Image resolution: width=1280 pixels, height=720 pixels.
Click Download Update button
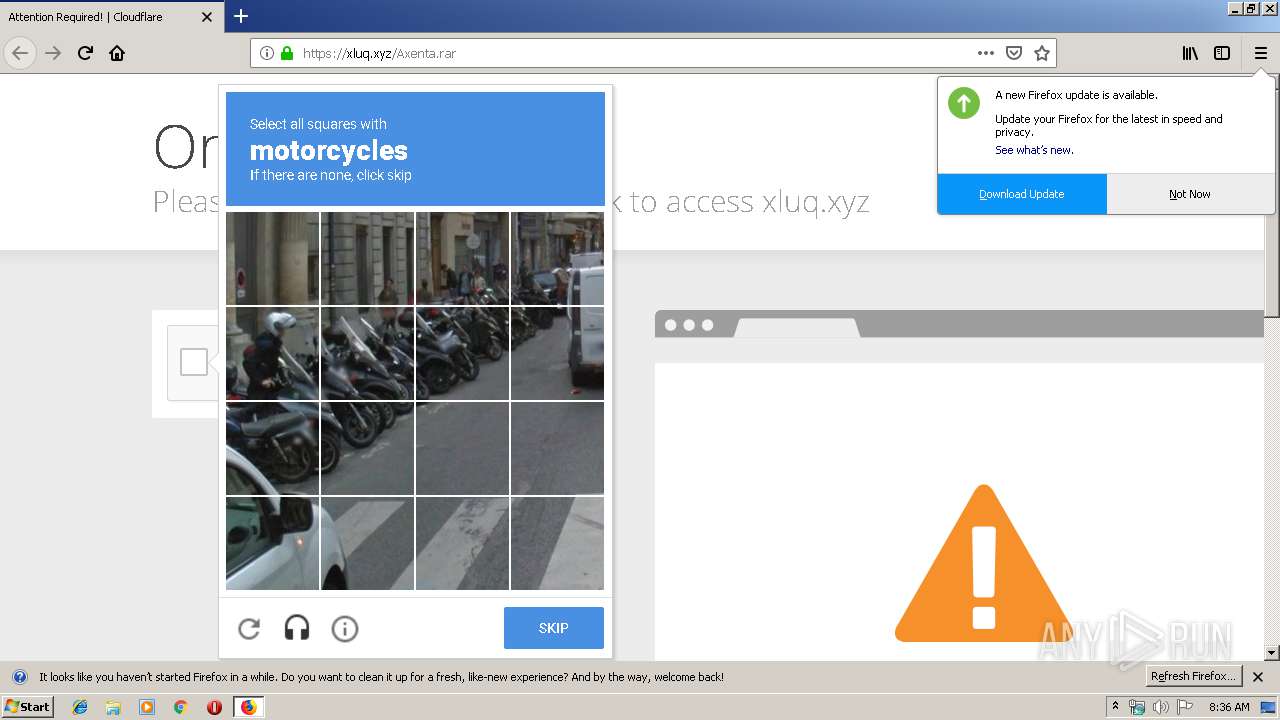pyautogui.click(x=1022, y=194)
